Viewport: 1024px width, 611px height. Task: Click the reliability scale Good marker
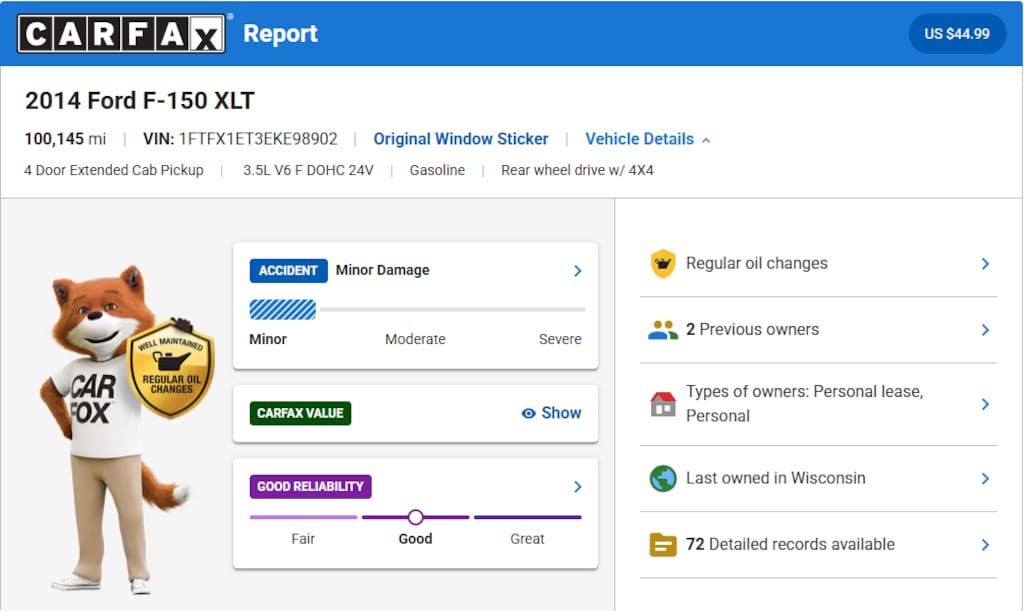click(415, 517)
